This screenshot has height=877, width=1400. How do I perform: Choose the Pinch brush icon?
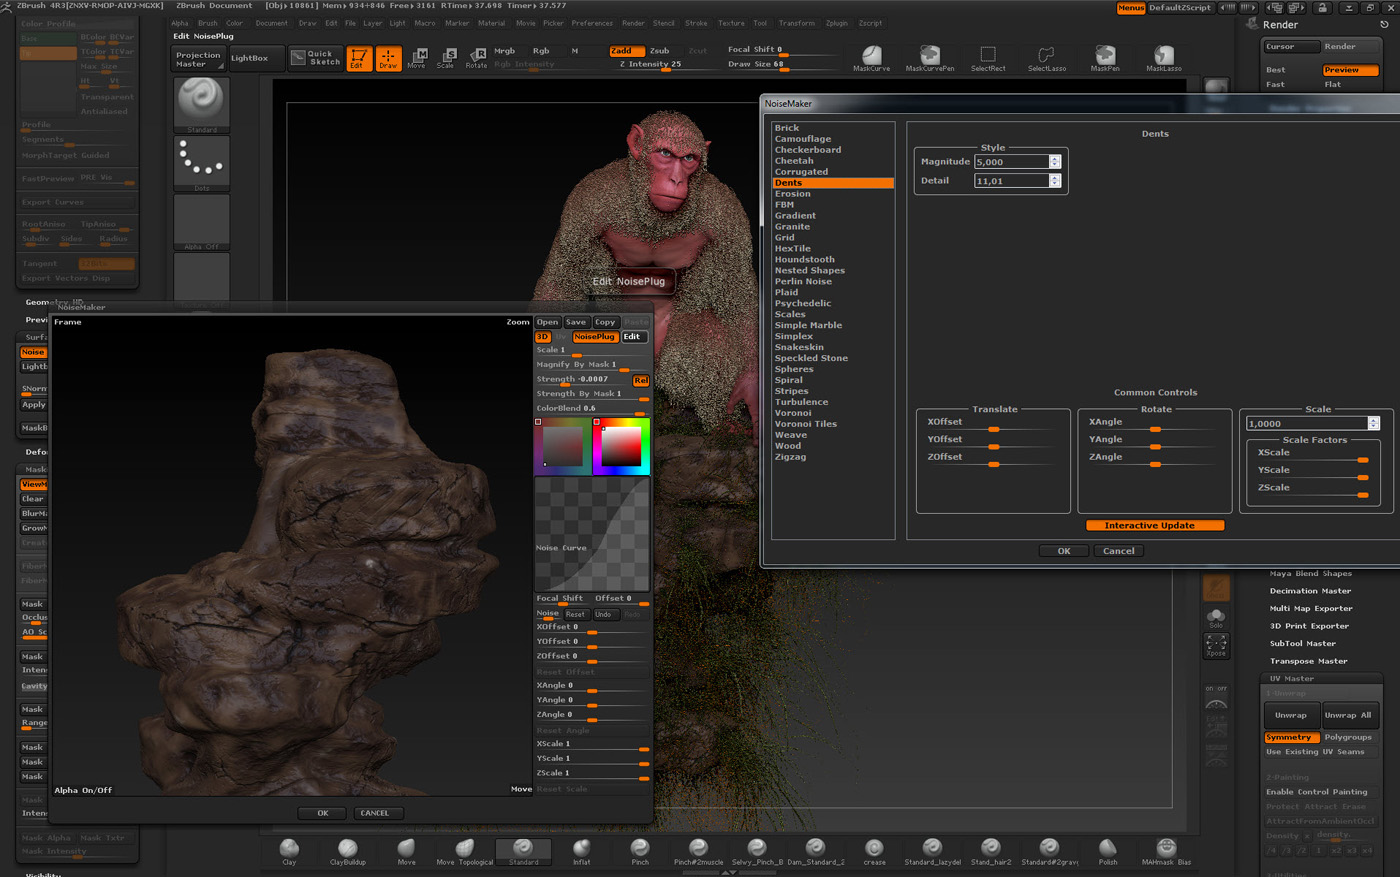[640, 851]
